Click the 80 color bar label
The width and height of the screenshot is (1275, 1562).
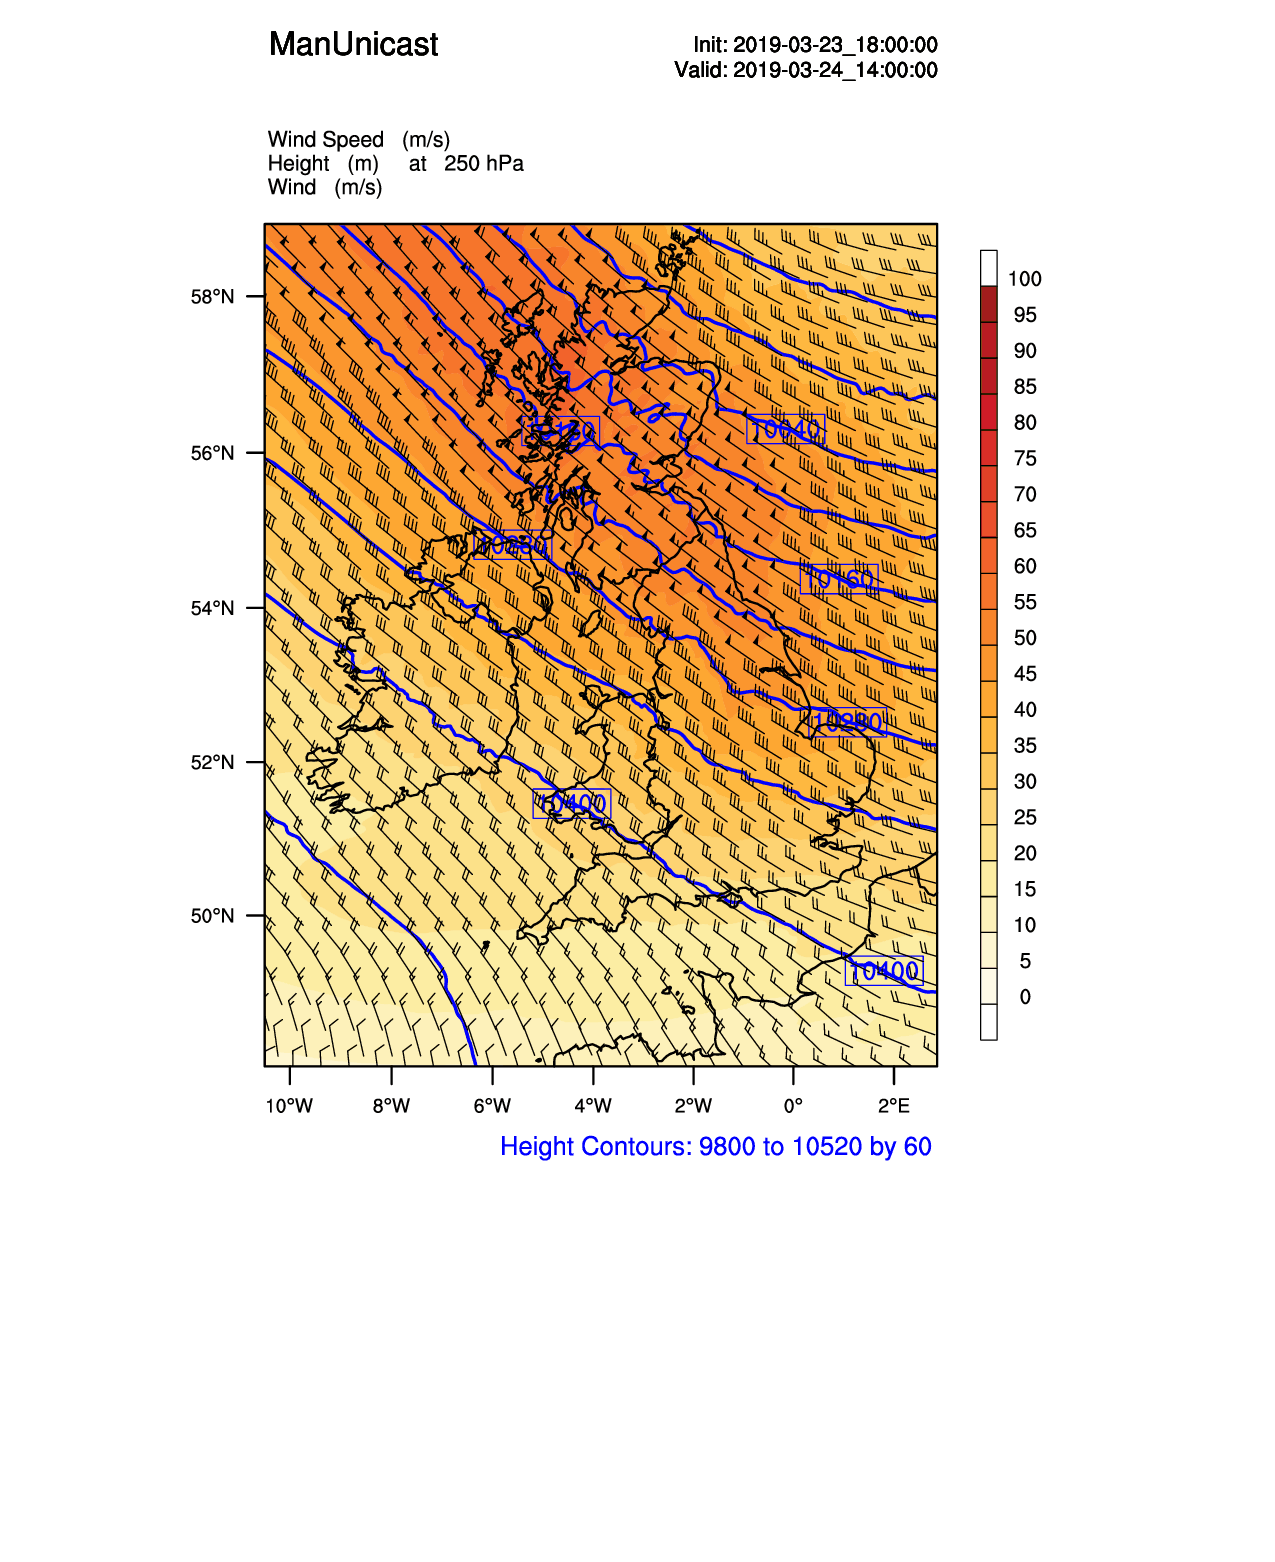pos(1025,423)
